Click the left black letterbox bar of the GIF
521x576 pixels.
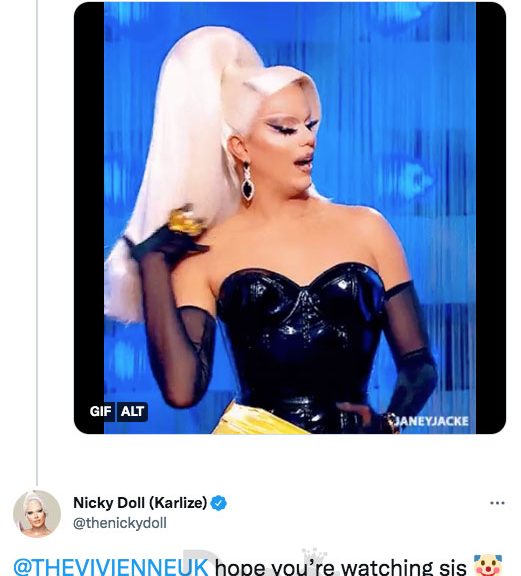89,217
